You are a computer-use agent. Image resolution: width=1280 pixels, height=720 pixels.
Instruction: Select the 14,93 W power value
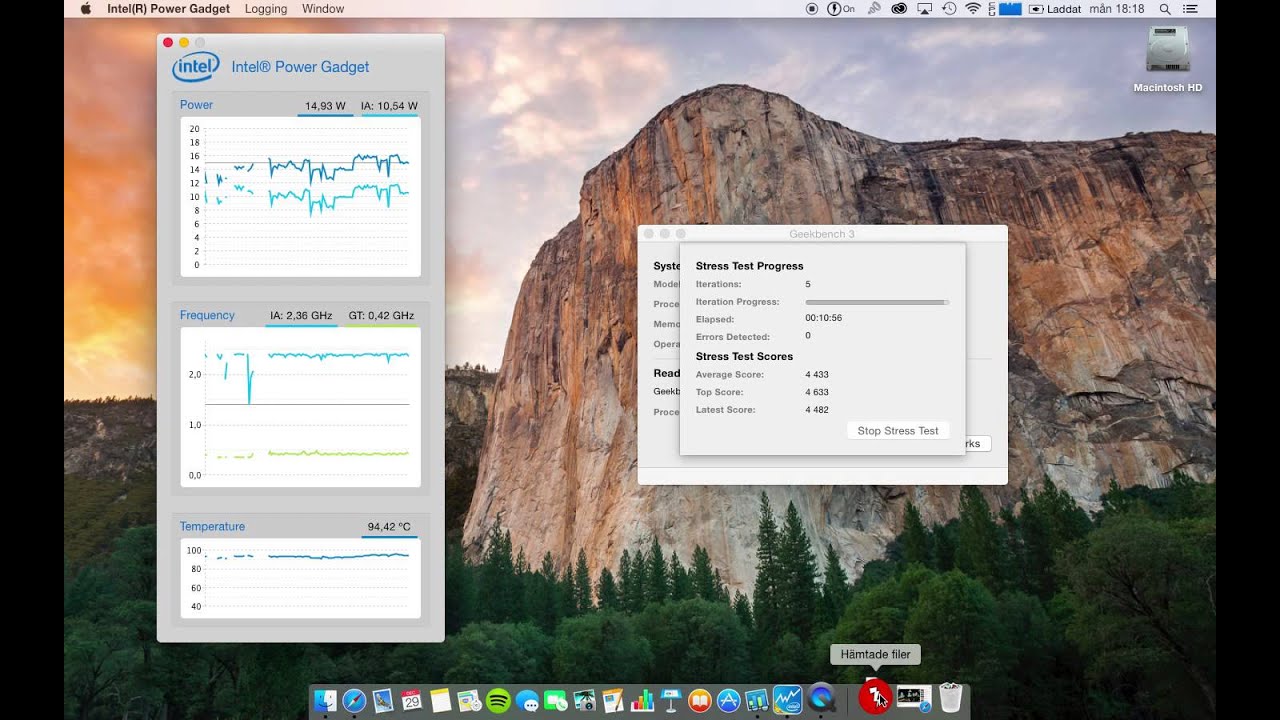pyautogui.click(x=325, y=106)
